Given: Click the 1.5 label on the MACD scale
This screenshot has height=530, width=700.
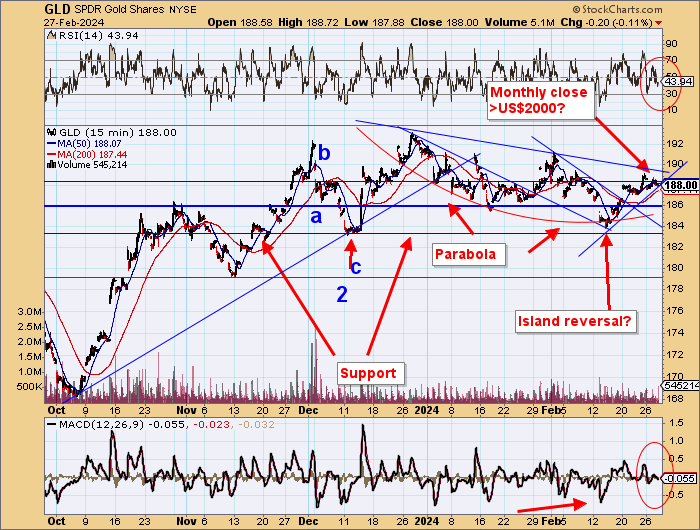Looking at the screenshot, I should tap(677, 422).
